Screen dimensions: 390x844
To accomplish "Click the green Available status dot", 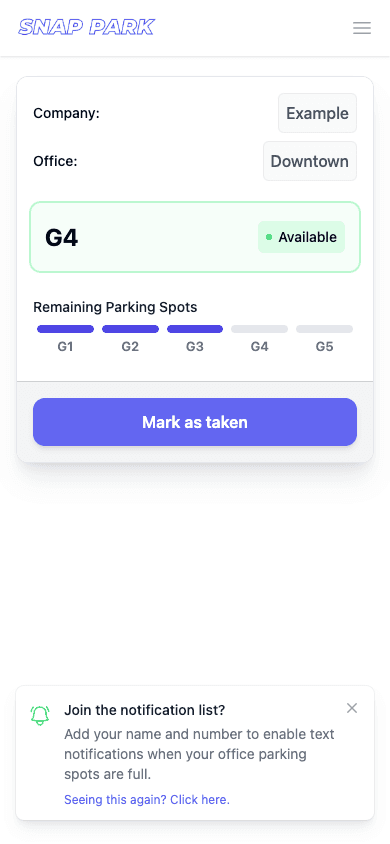I will coord(269,237).
